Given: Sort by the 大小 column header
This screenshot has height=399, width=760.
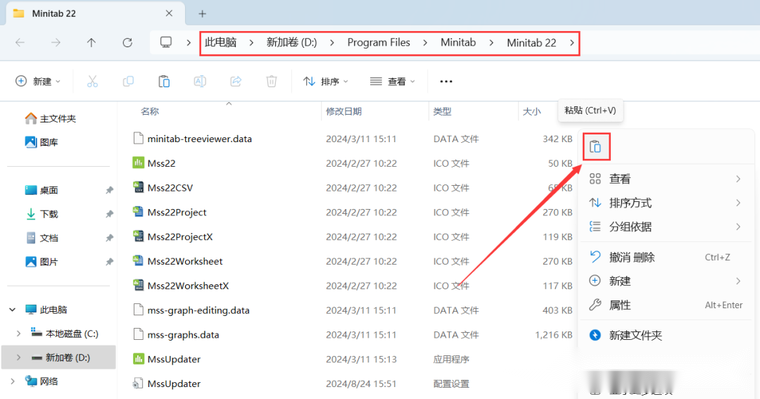Looking at the screenshot, I should click(531, 112).
